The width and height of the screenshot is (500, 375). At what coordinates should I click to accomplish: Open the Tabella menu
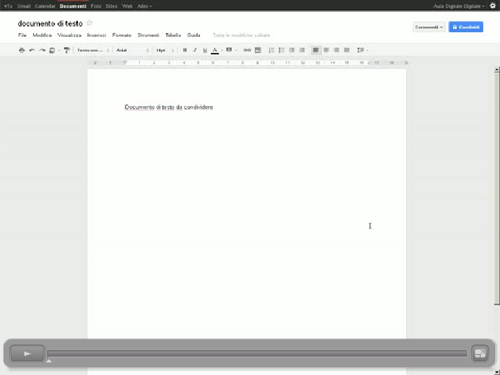coord(173,35)
